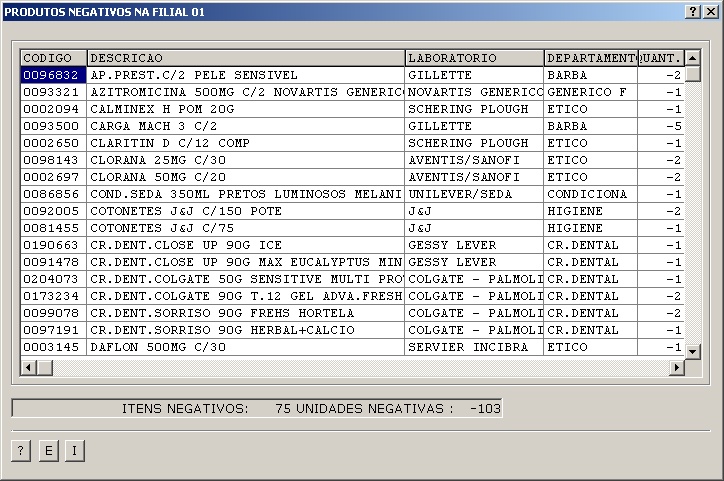This screenshot has height=481, width=724.
Task: Select row CR.DENT.COLGATE 50G SENSITIVE MULTI
Action: [352, 279]
